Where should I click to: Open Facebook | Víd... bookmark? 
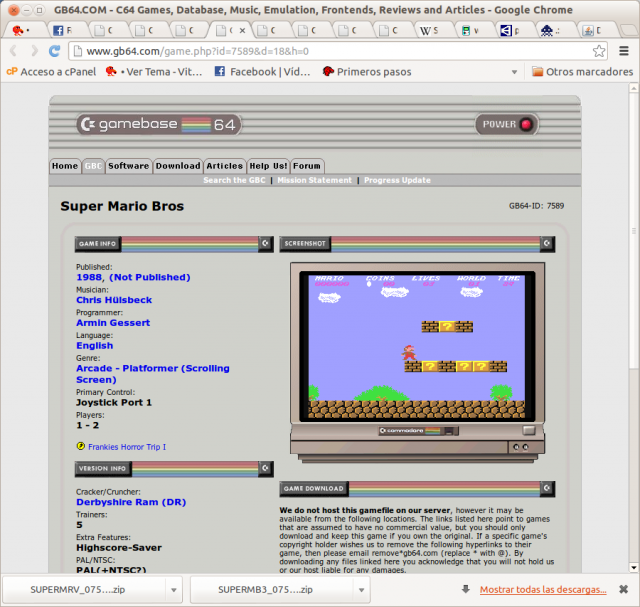(x=262, y=72)
